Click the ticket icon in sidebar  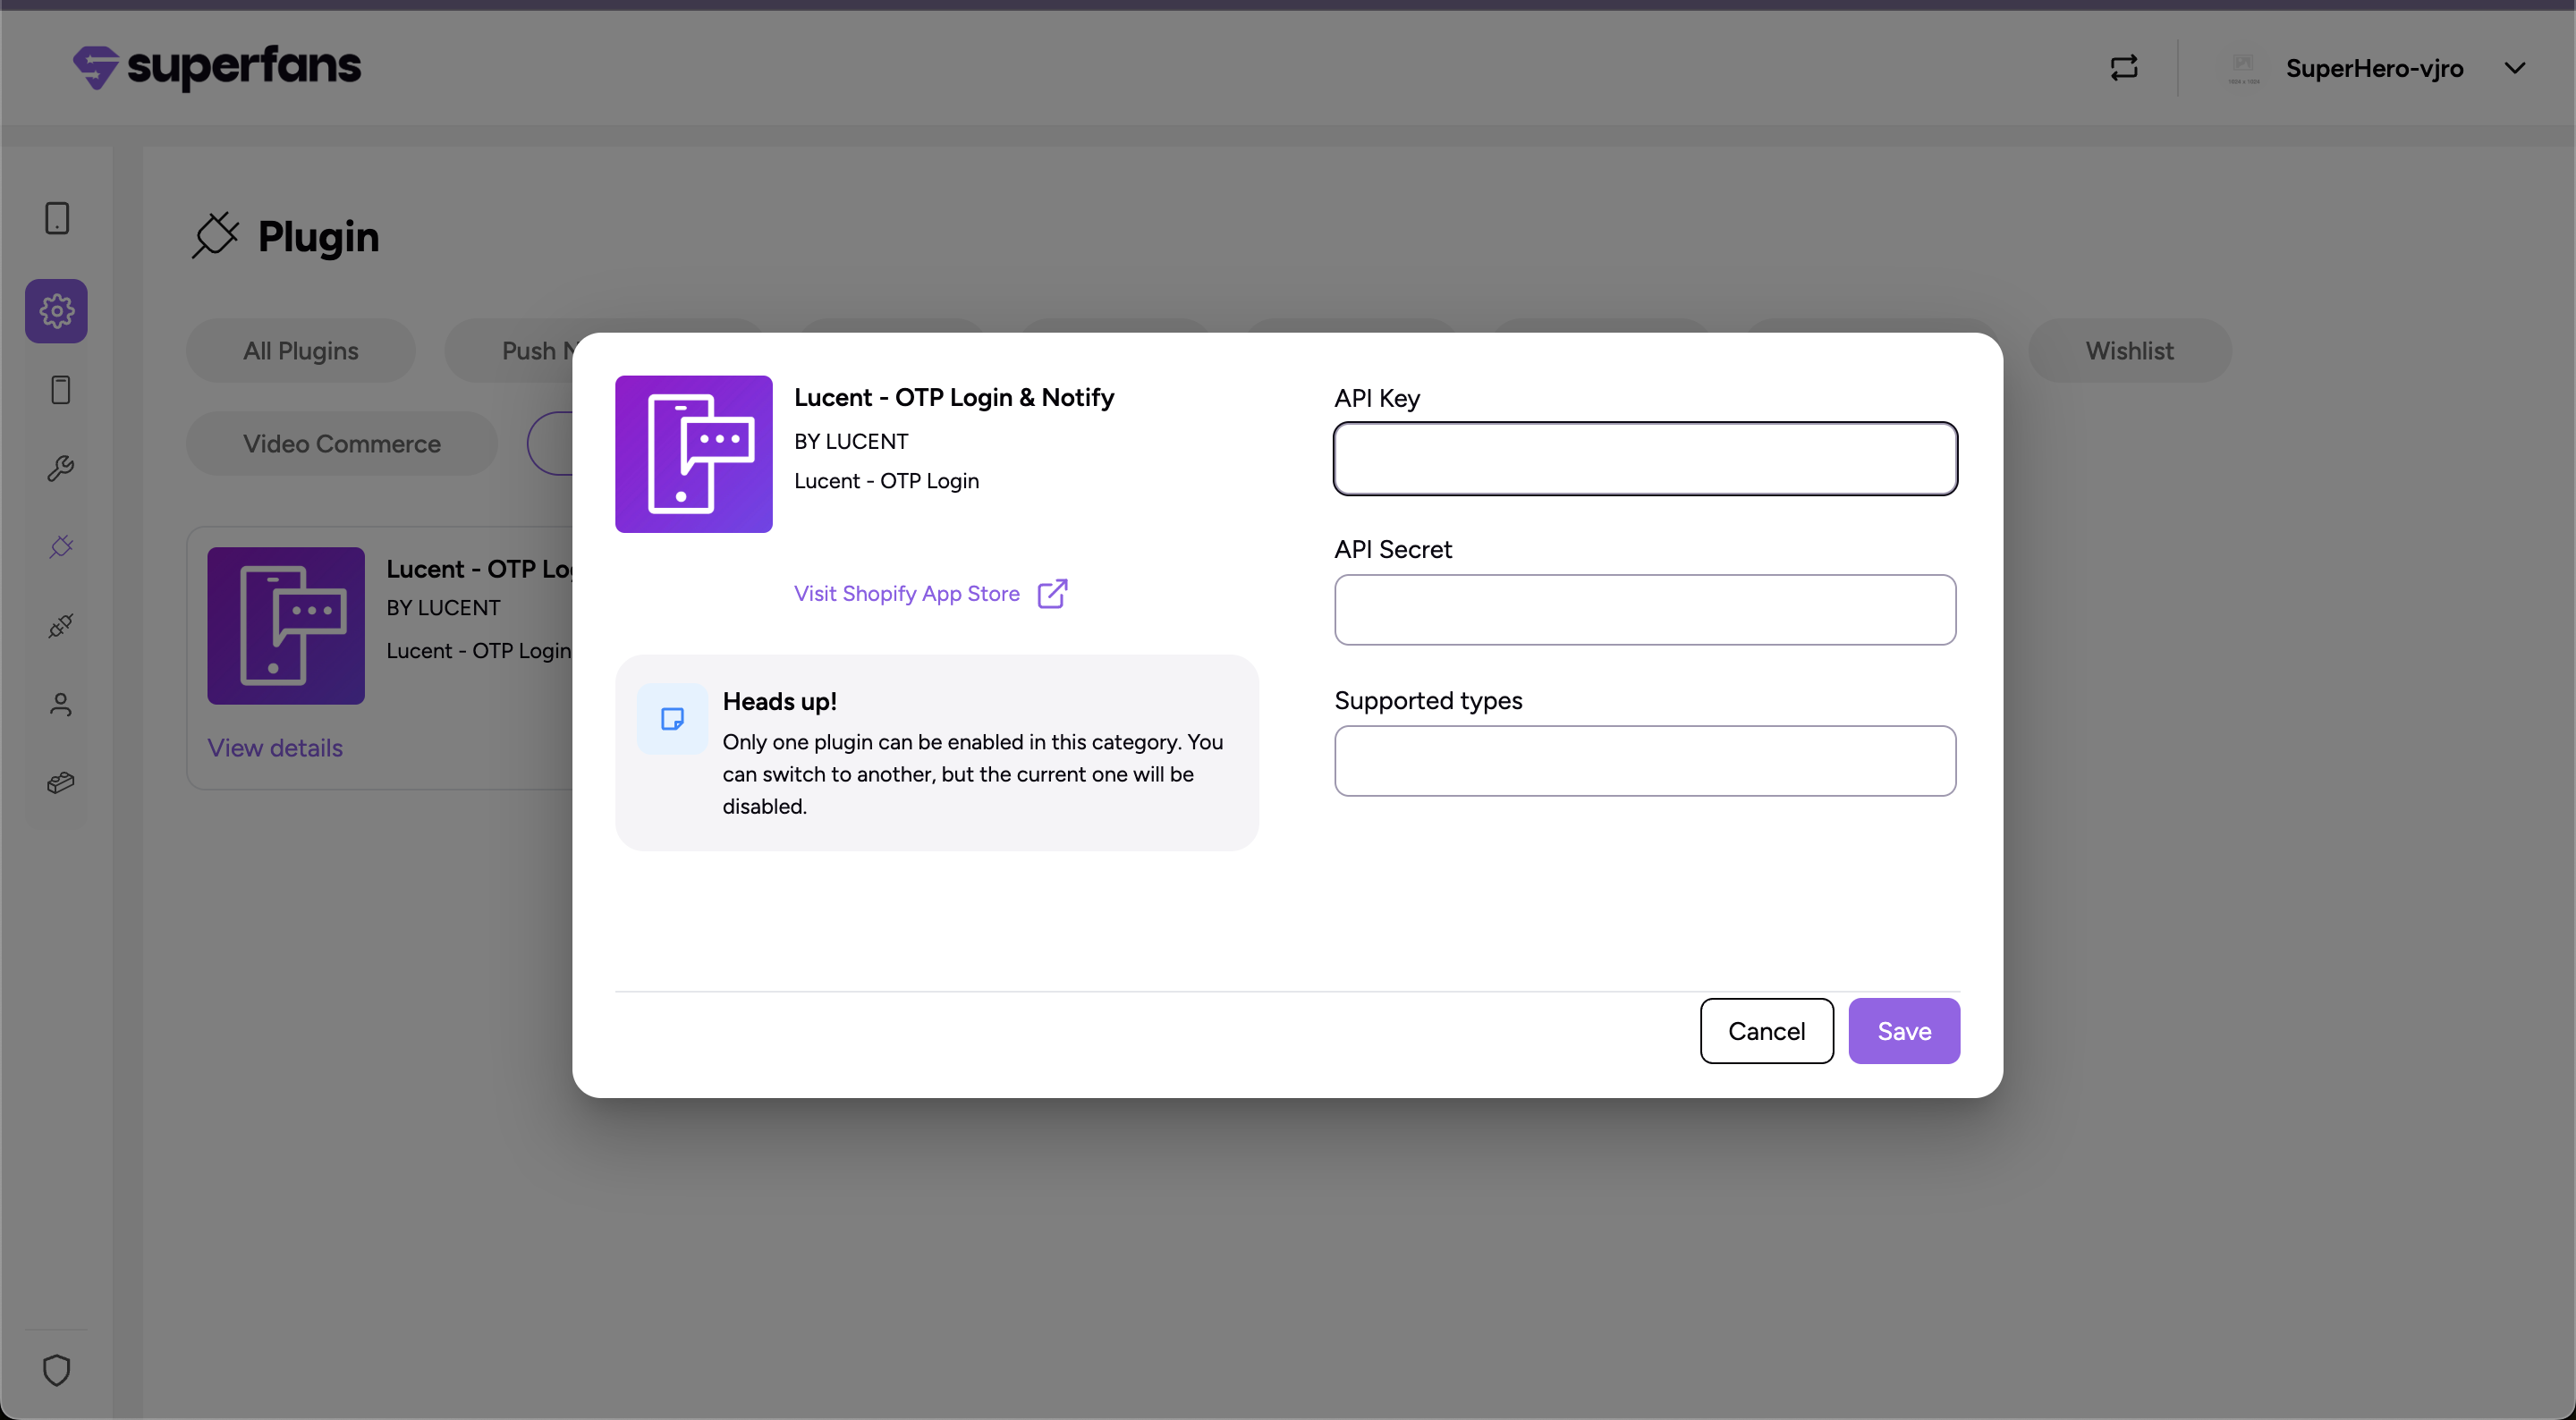pyautogui.click(x=60, y=783)
